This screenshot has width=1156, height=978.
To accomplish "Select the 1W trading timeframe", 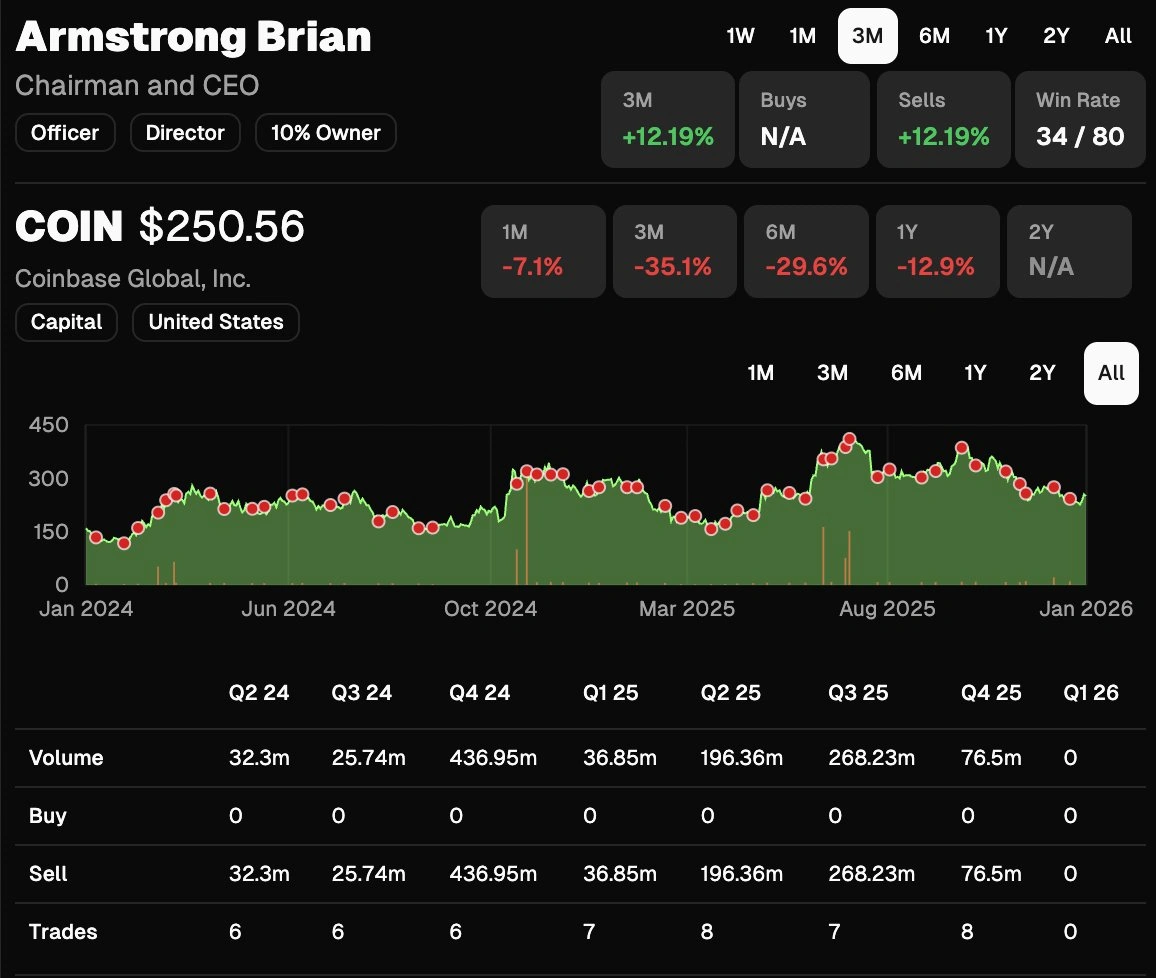I will [x=740, y=36].
